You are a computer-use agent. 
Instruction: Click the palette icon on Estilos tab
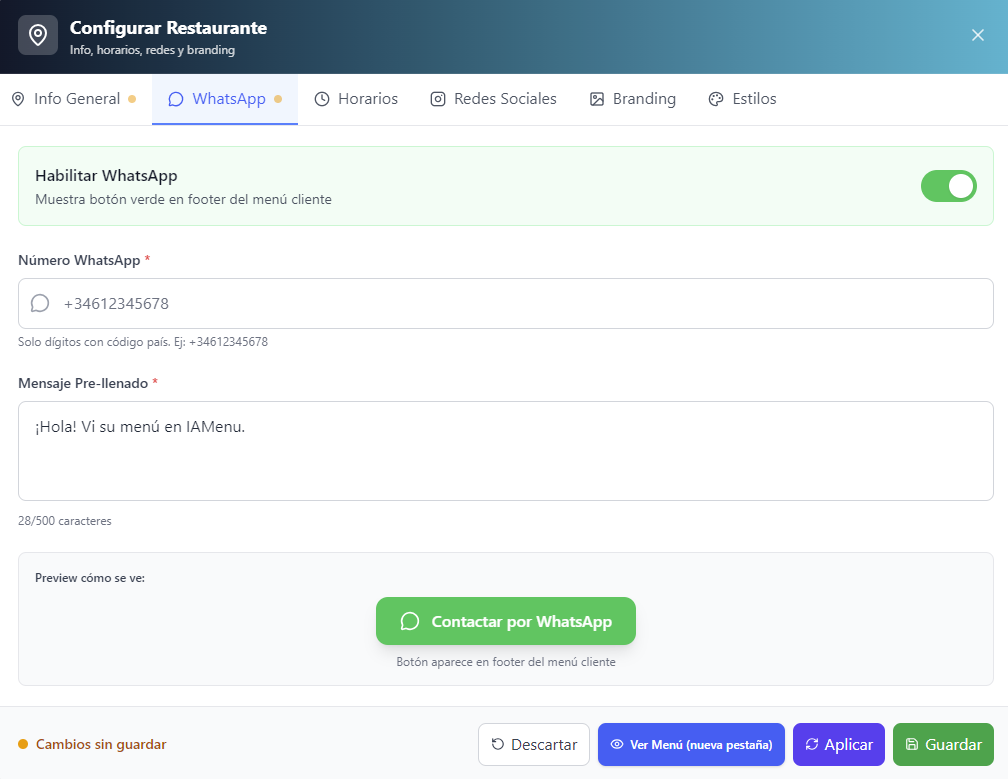pyautogui.click(x=716, y=99)
